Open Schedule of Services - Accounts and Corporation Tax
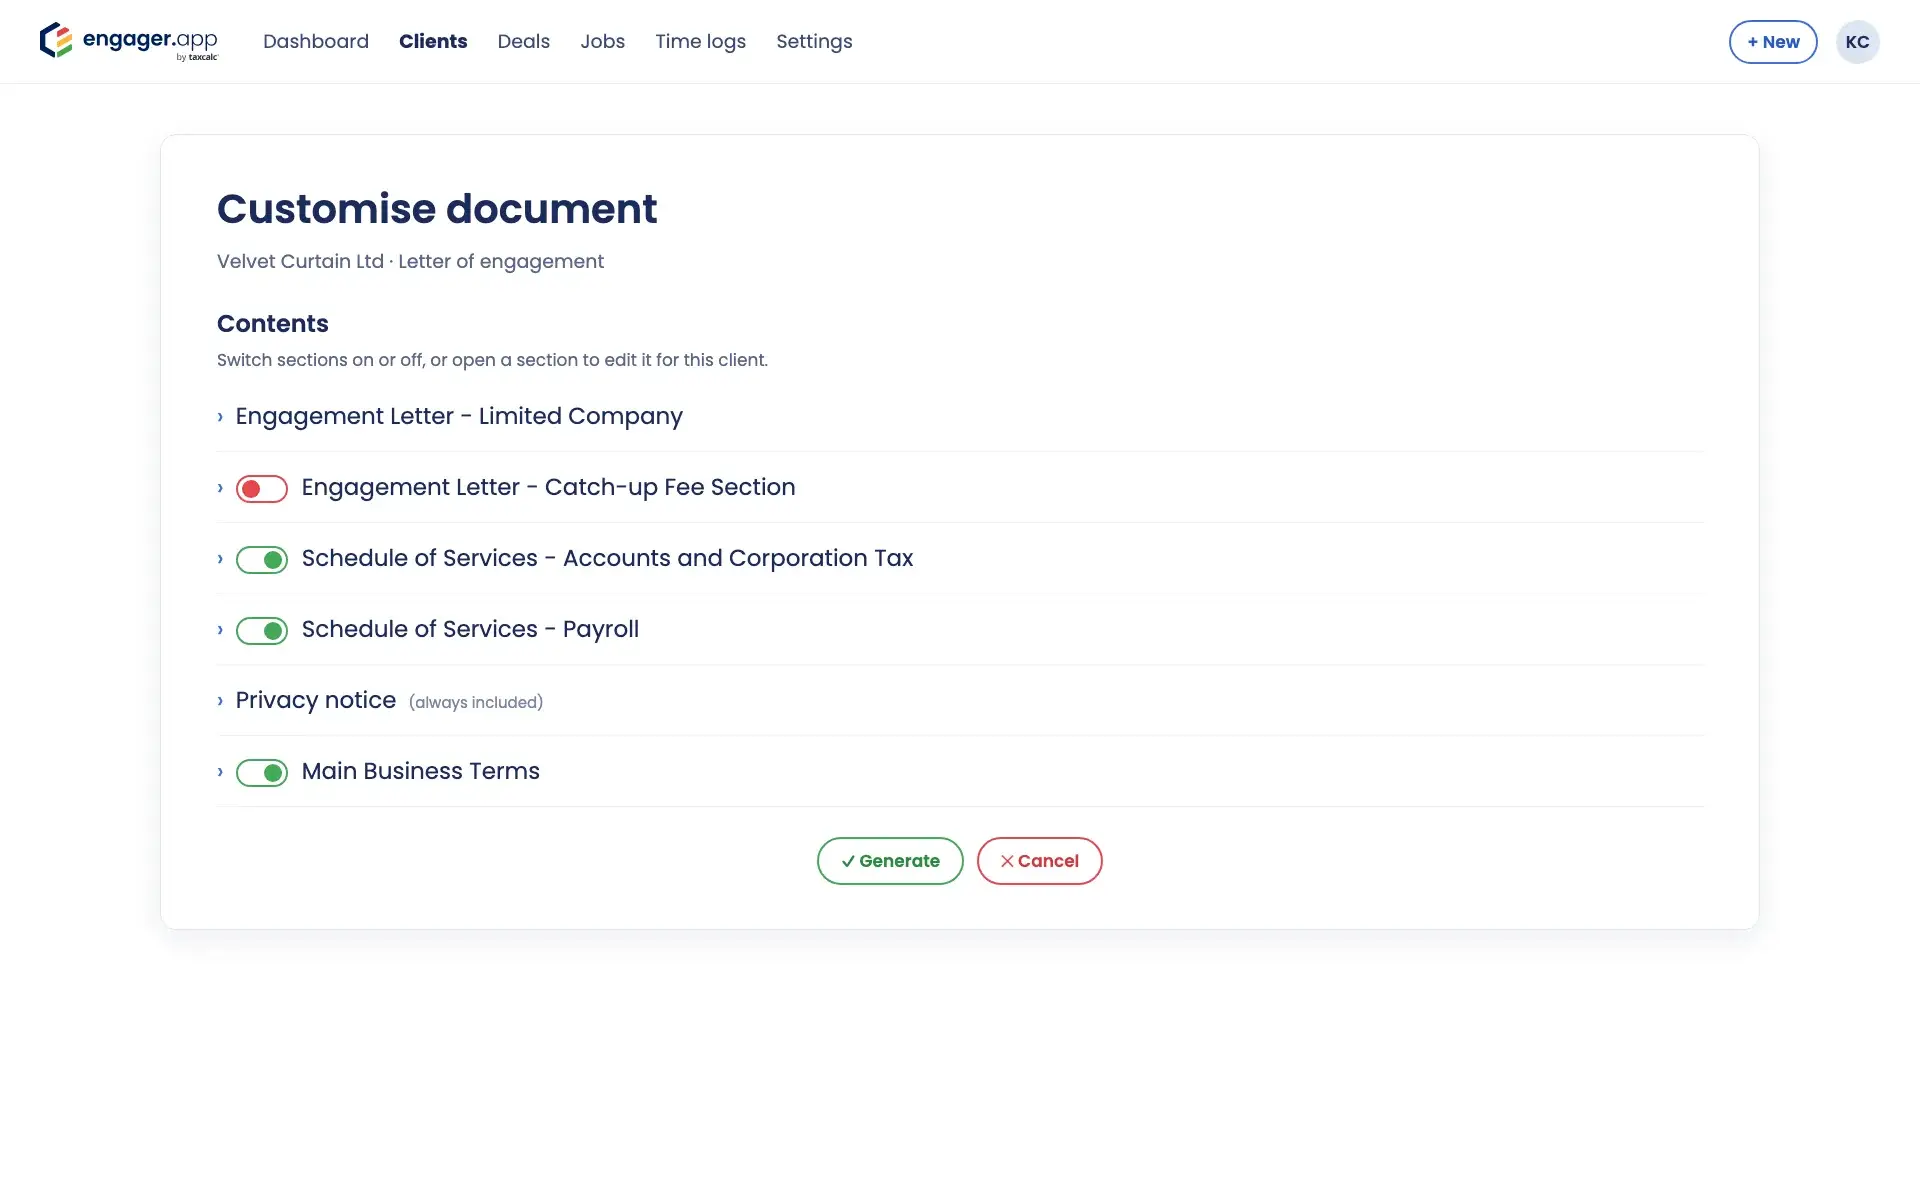The height and width of the screenshot is (1200, 1920). click(608, 558)
